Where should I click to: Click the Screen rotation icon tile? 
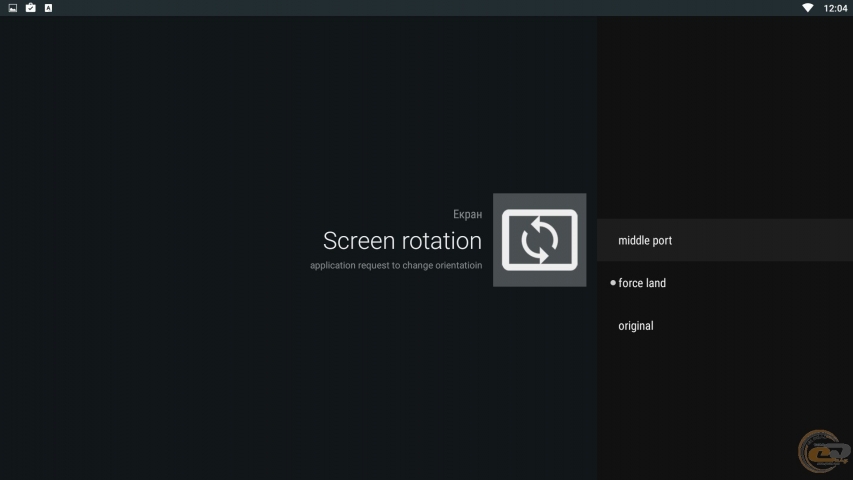point(539,240)
